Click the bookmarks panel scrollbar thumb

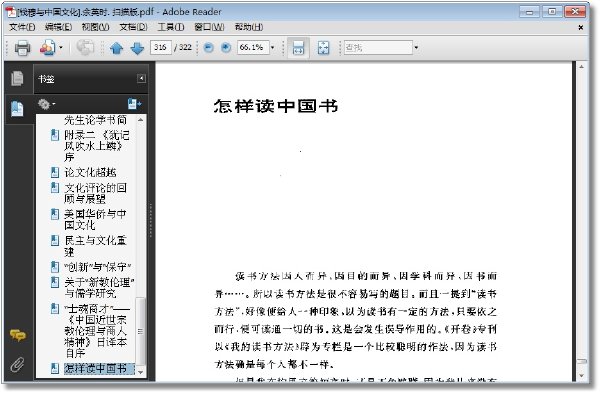[x=140, y=331]
